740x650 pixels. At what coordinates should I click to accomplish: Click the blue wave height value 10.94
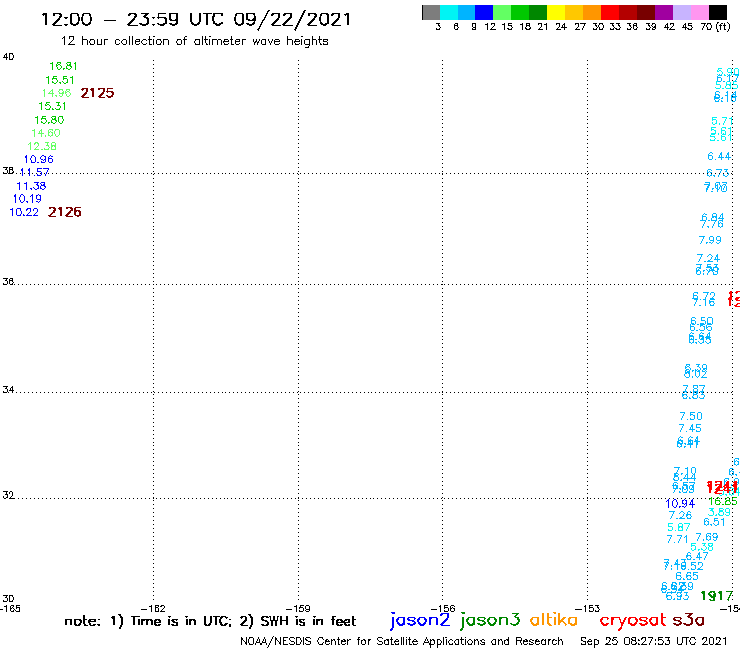coord(680,503)
